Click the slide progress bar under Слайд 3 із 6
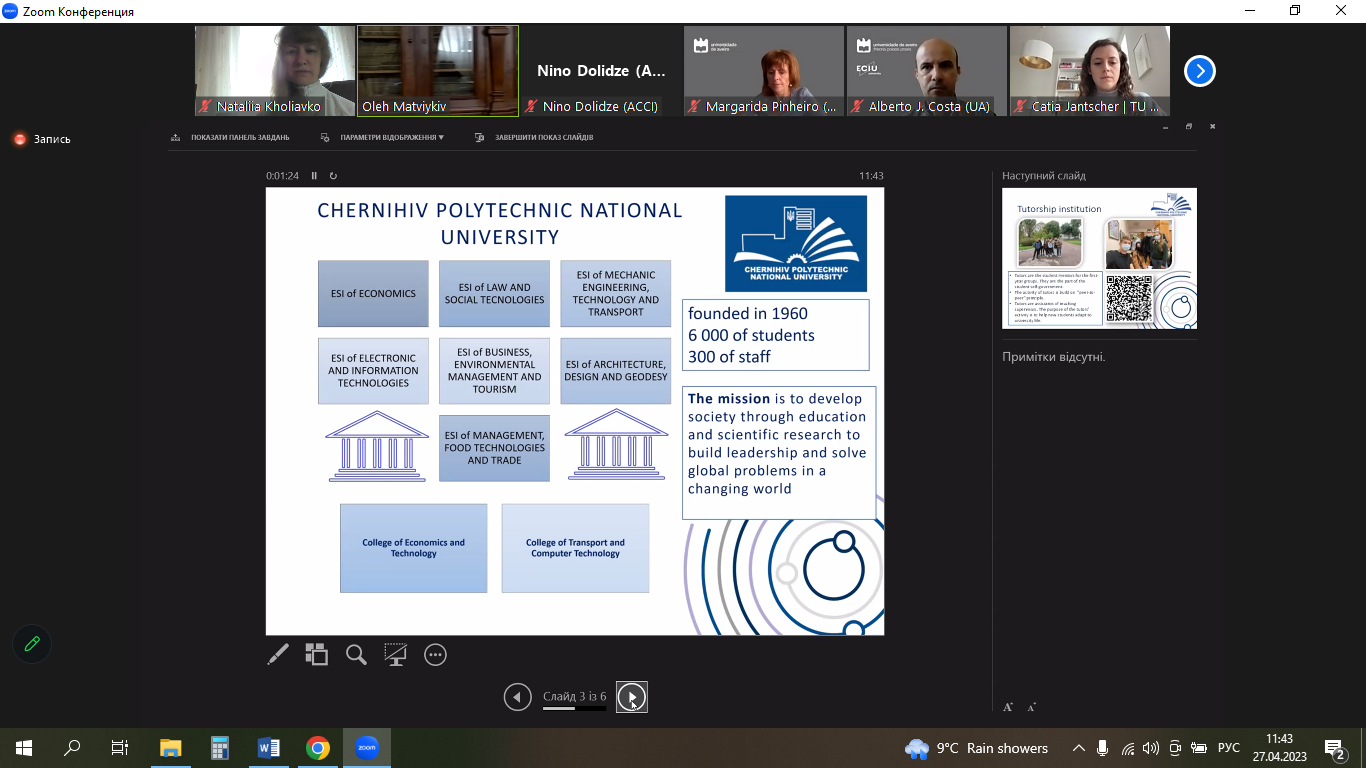 pyautogui.click(x=574, y=709)
